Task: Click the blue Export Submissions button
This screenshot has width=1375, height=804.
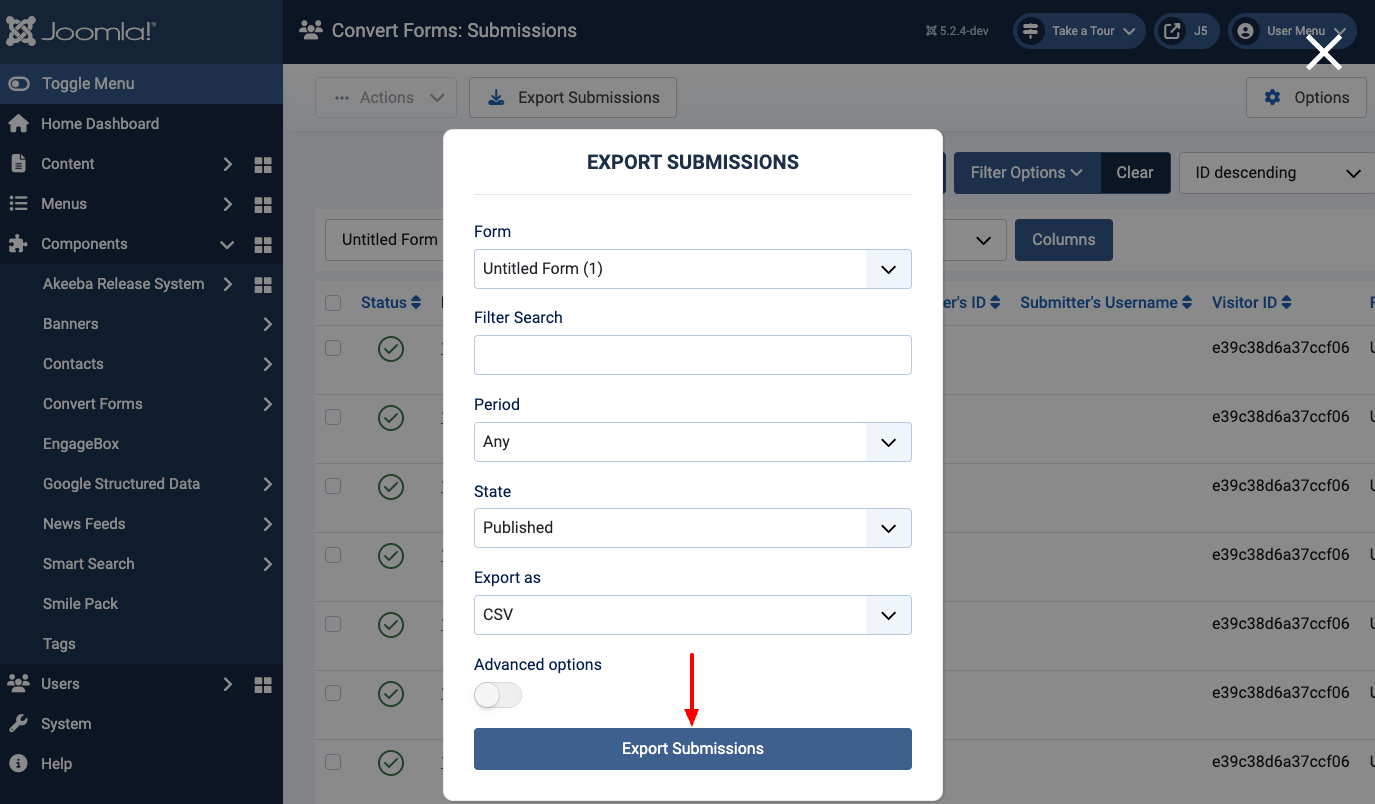Action: [x=693, y=749]
